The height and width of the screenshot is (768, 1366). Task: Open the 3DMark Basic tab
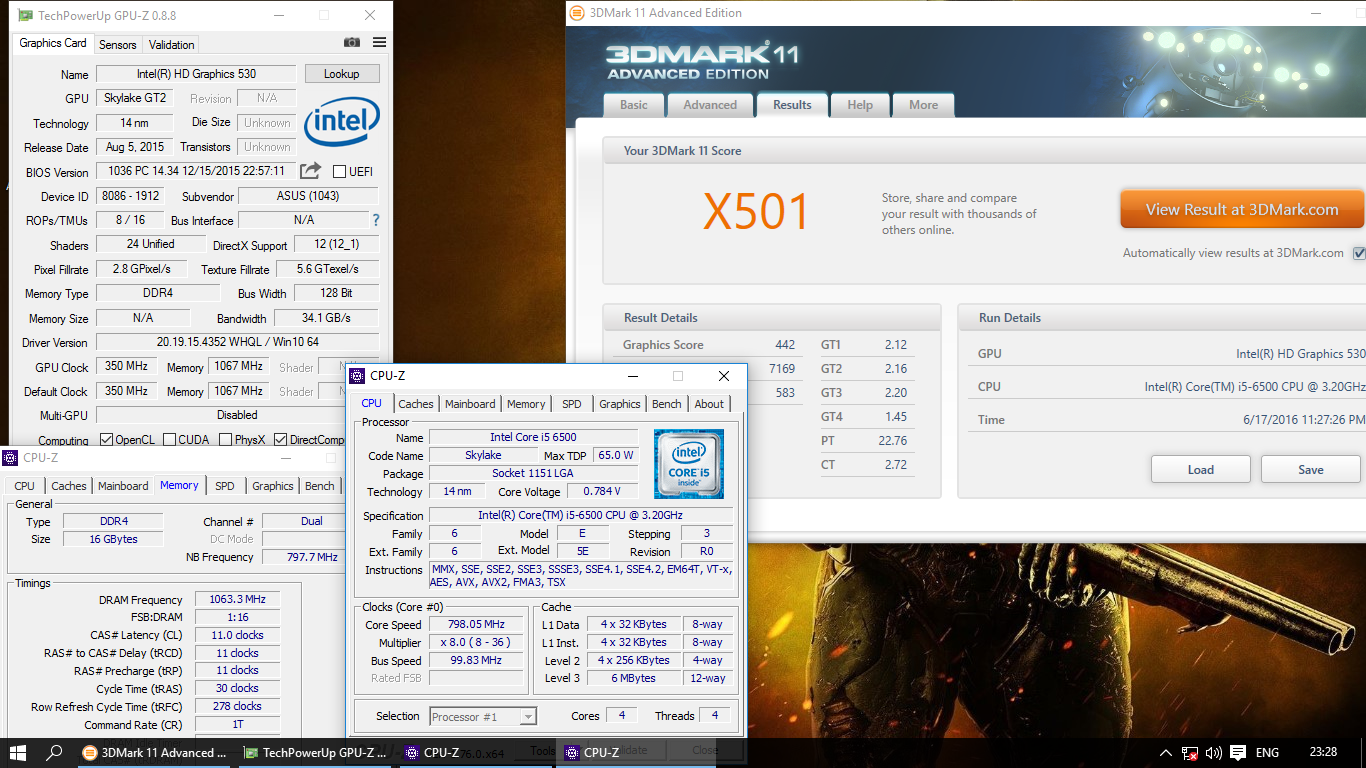click(634, 105)
